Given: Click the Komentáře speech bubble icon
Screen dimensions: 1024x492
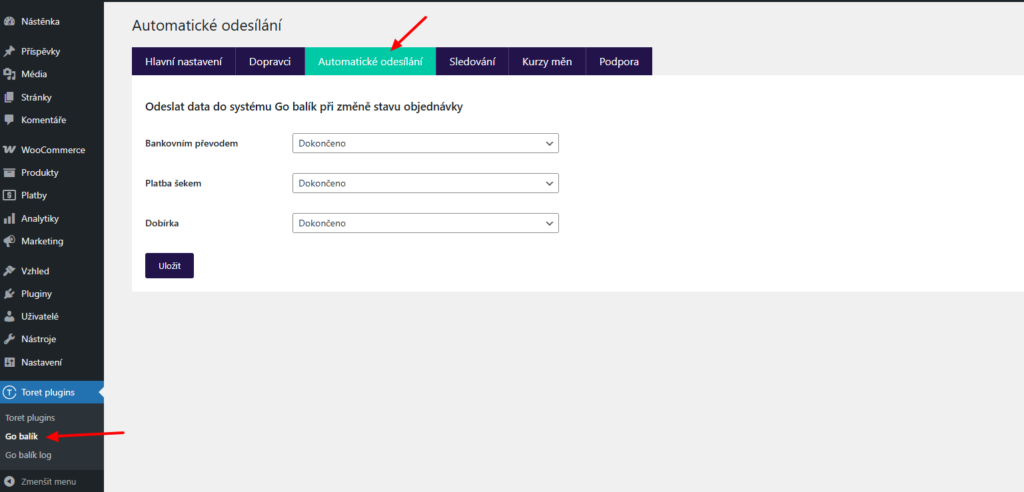Looking at the screenshot, I should (9, 120).
